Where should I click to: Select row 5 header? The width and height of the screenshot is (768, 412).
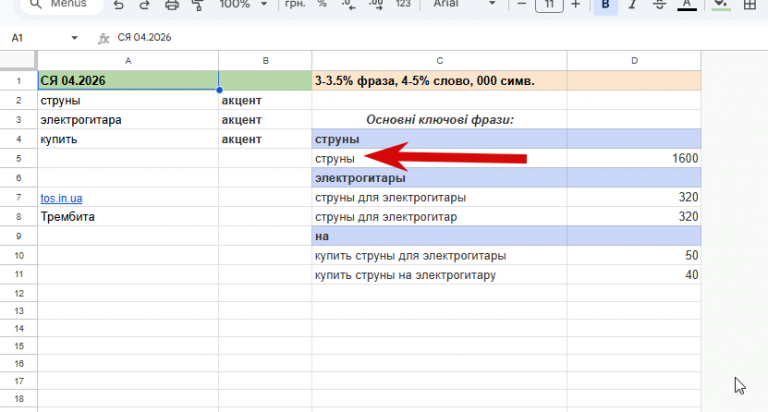(19, 158)
